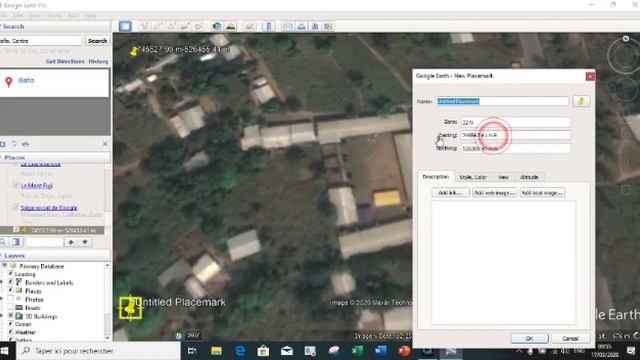Viewport: 640px width, 360px height.
Task: Click the Move joystick navigation ring
Action: pos(627,89)
